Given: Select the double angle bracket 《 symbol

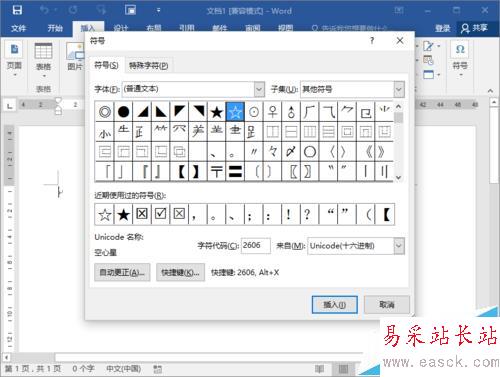Looking at the screenshot, I should (366, 152).
